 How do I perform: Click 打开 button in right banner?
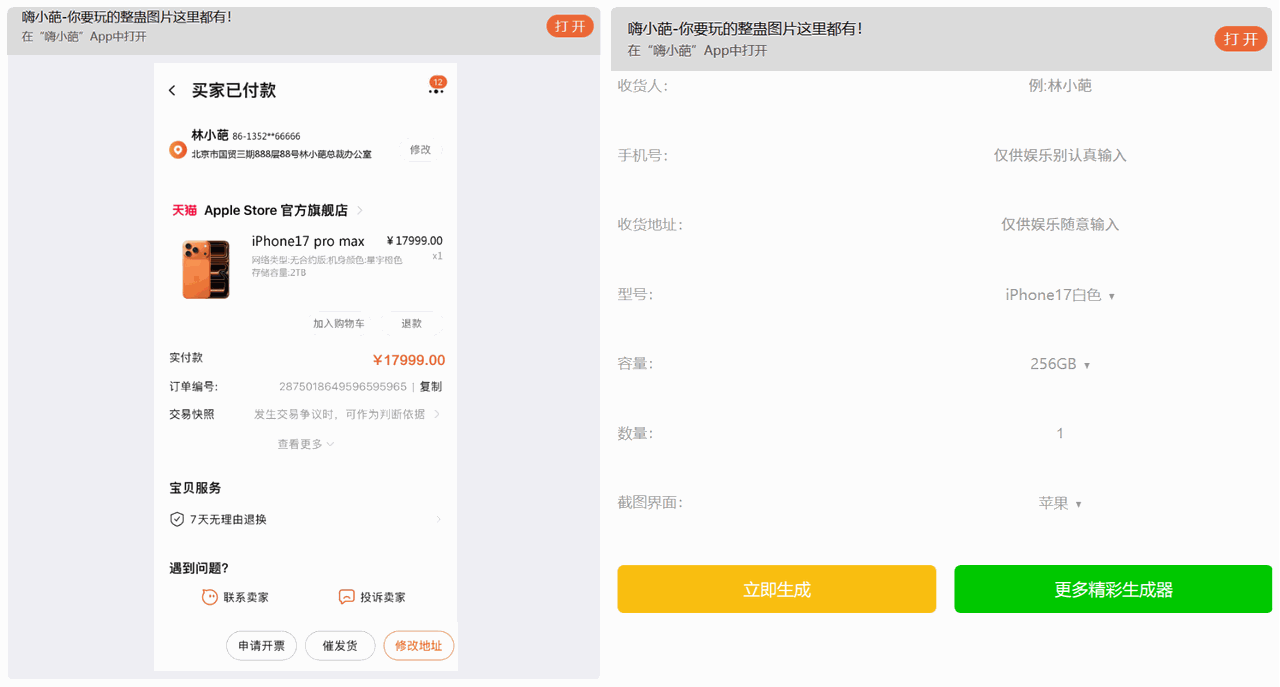1241,39
